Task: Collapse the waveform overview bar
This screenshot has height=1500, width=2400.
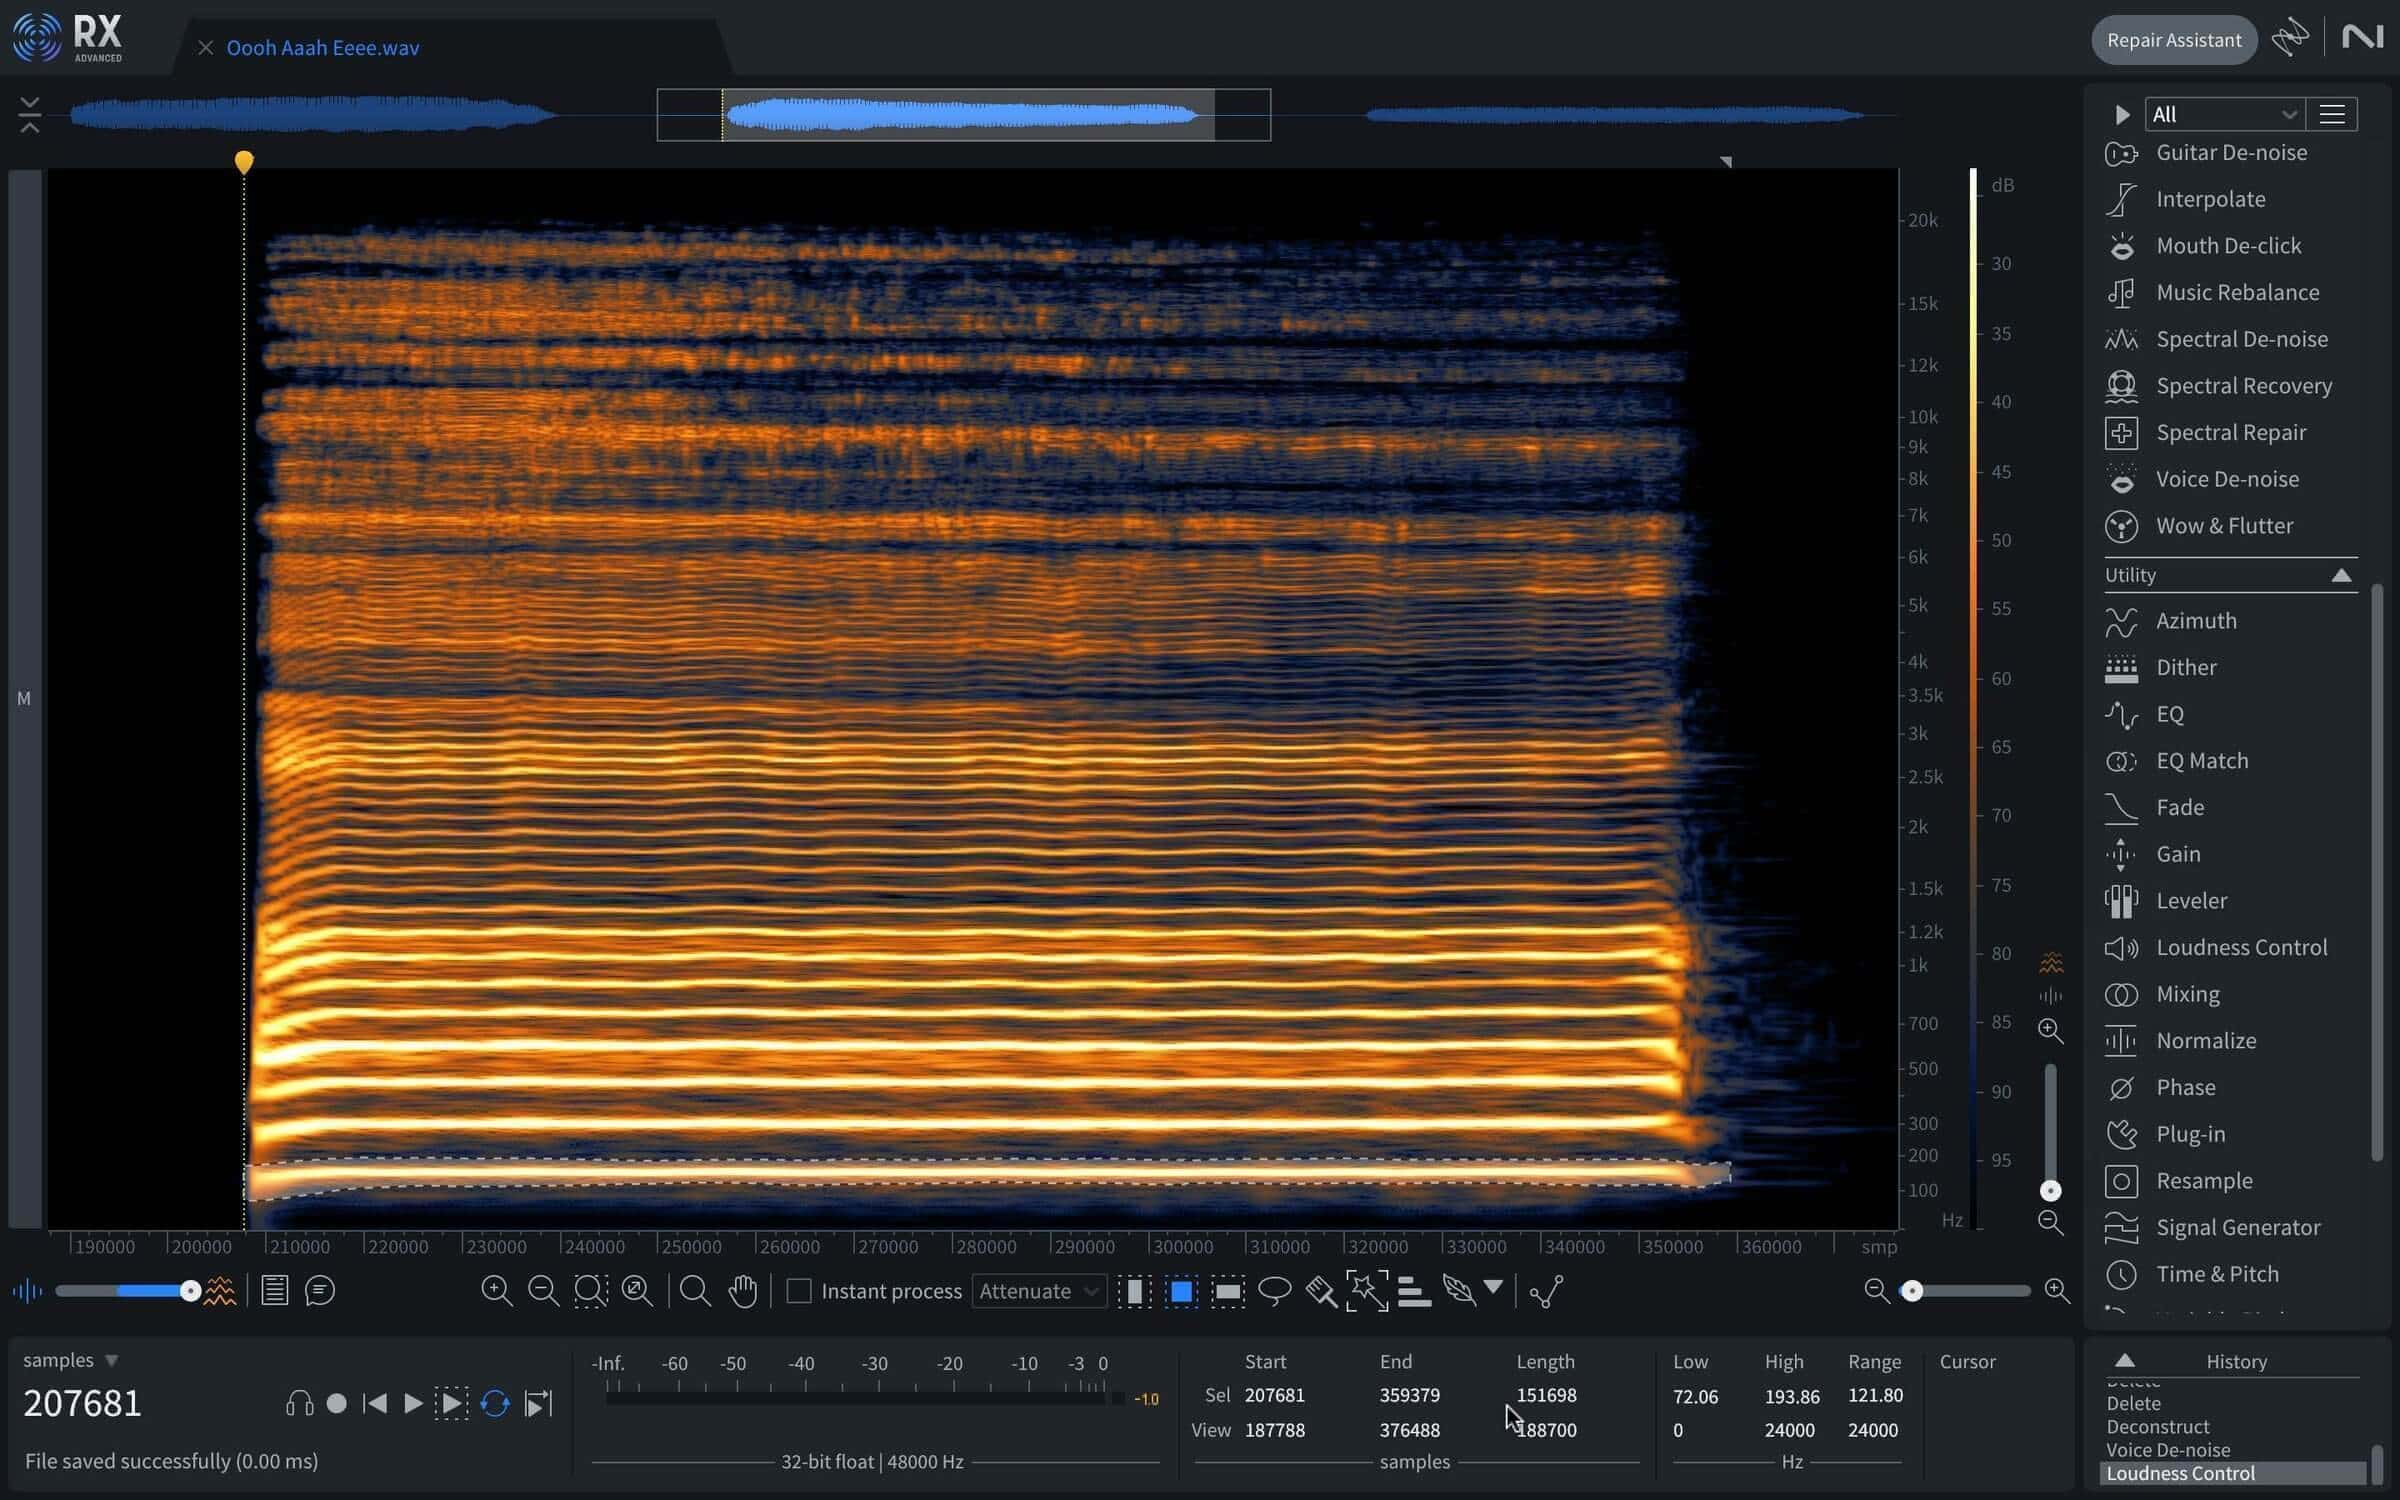Action: 29,114
